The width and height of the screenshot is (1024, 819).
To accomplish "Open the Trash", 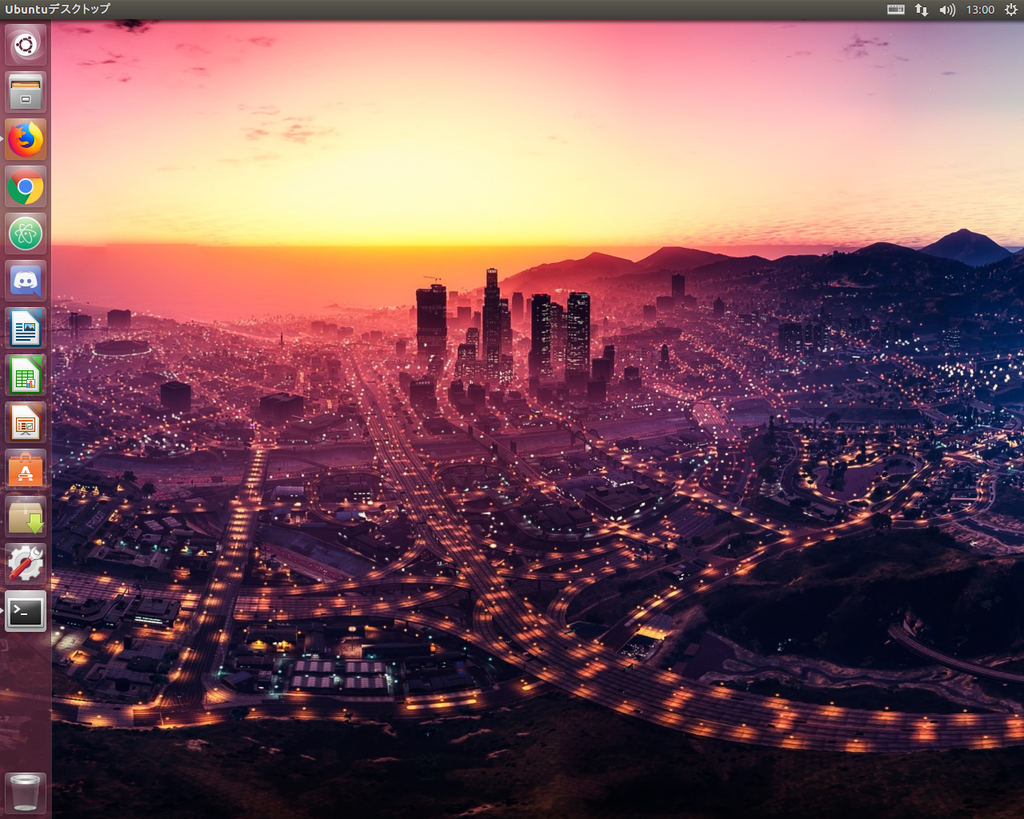I will (25, 792).
